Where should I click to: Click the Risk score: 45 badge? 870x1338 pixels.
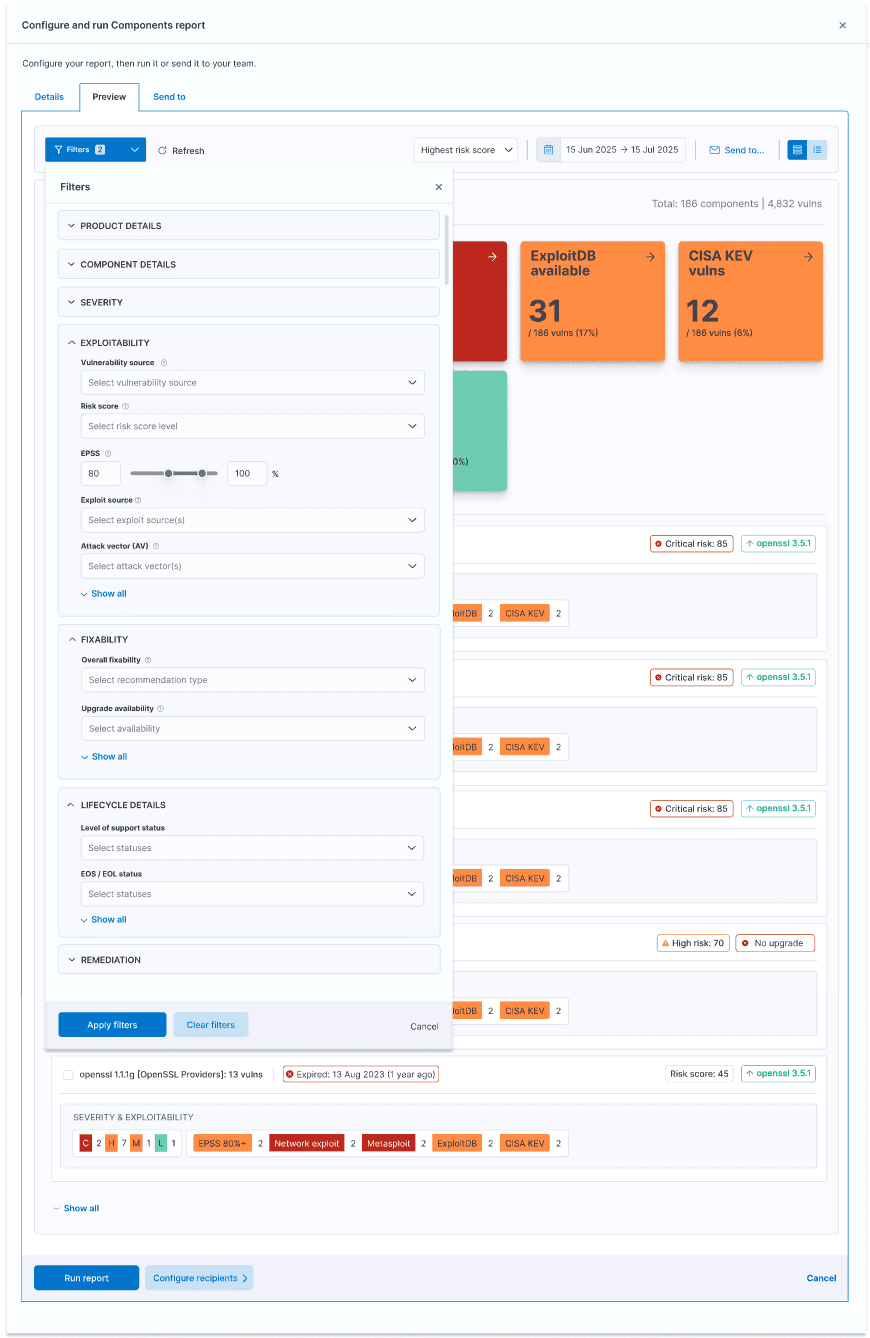[x=699, y=1074]
